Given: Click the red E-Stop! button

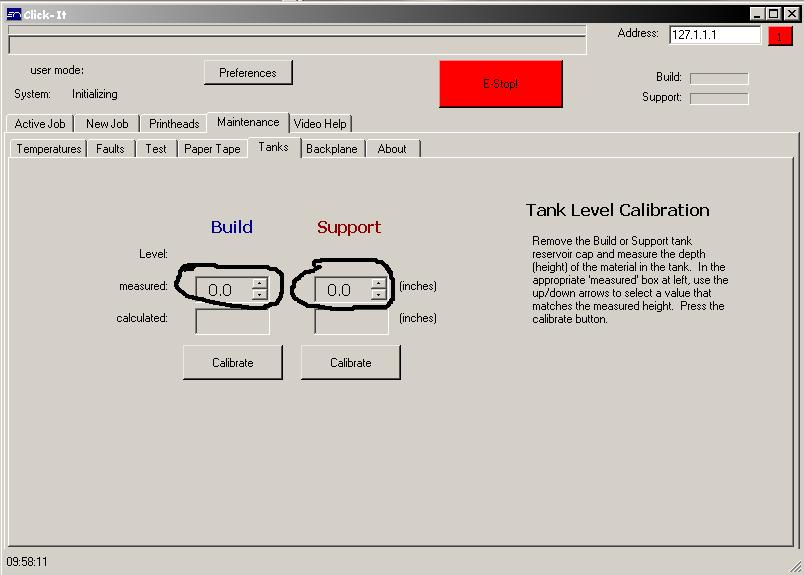Looking at the screenshot, I should pos(500,84).
